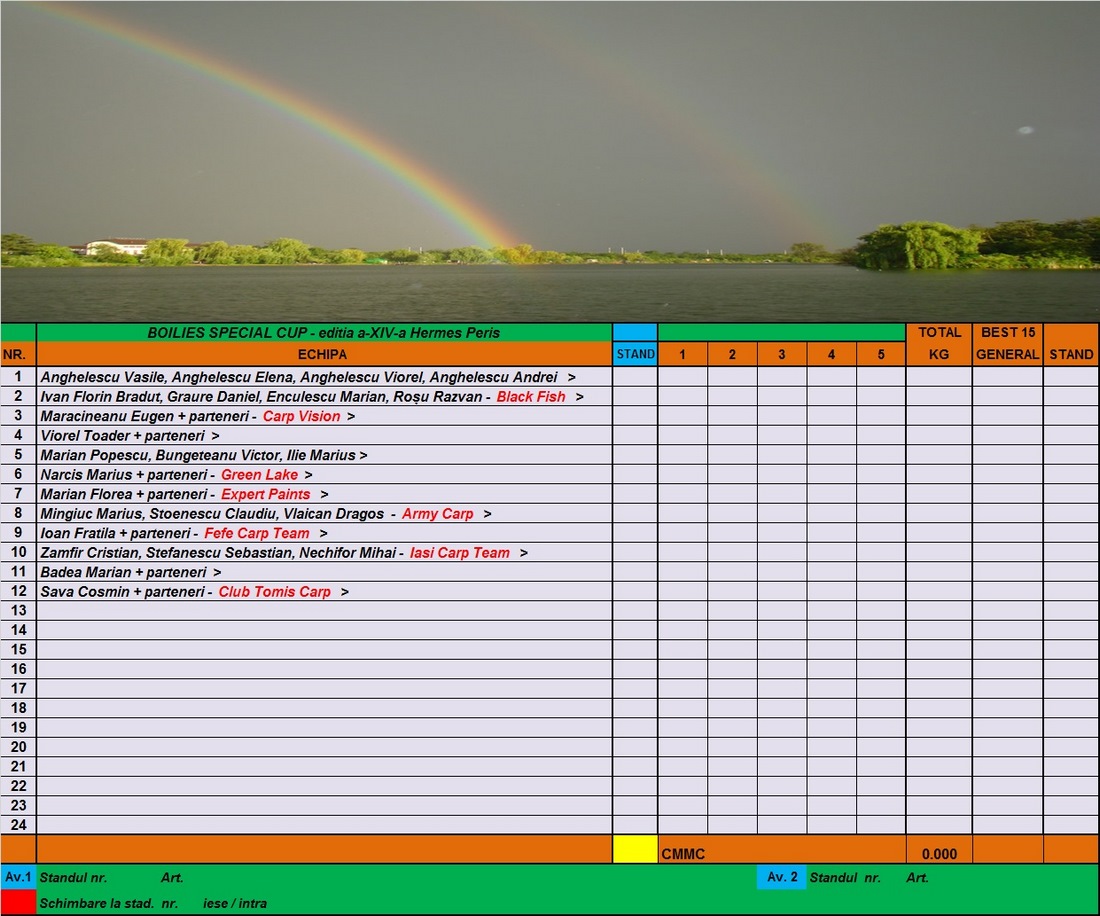This screenshot has height=916, width=1100.
Task: Click the Club Tomis Carp team name
Action: pyautogui.click(x=274, y=592)
